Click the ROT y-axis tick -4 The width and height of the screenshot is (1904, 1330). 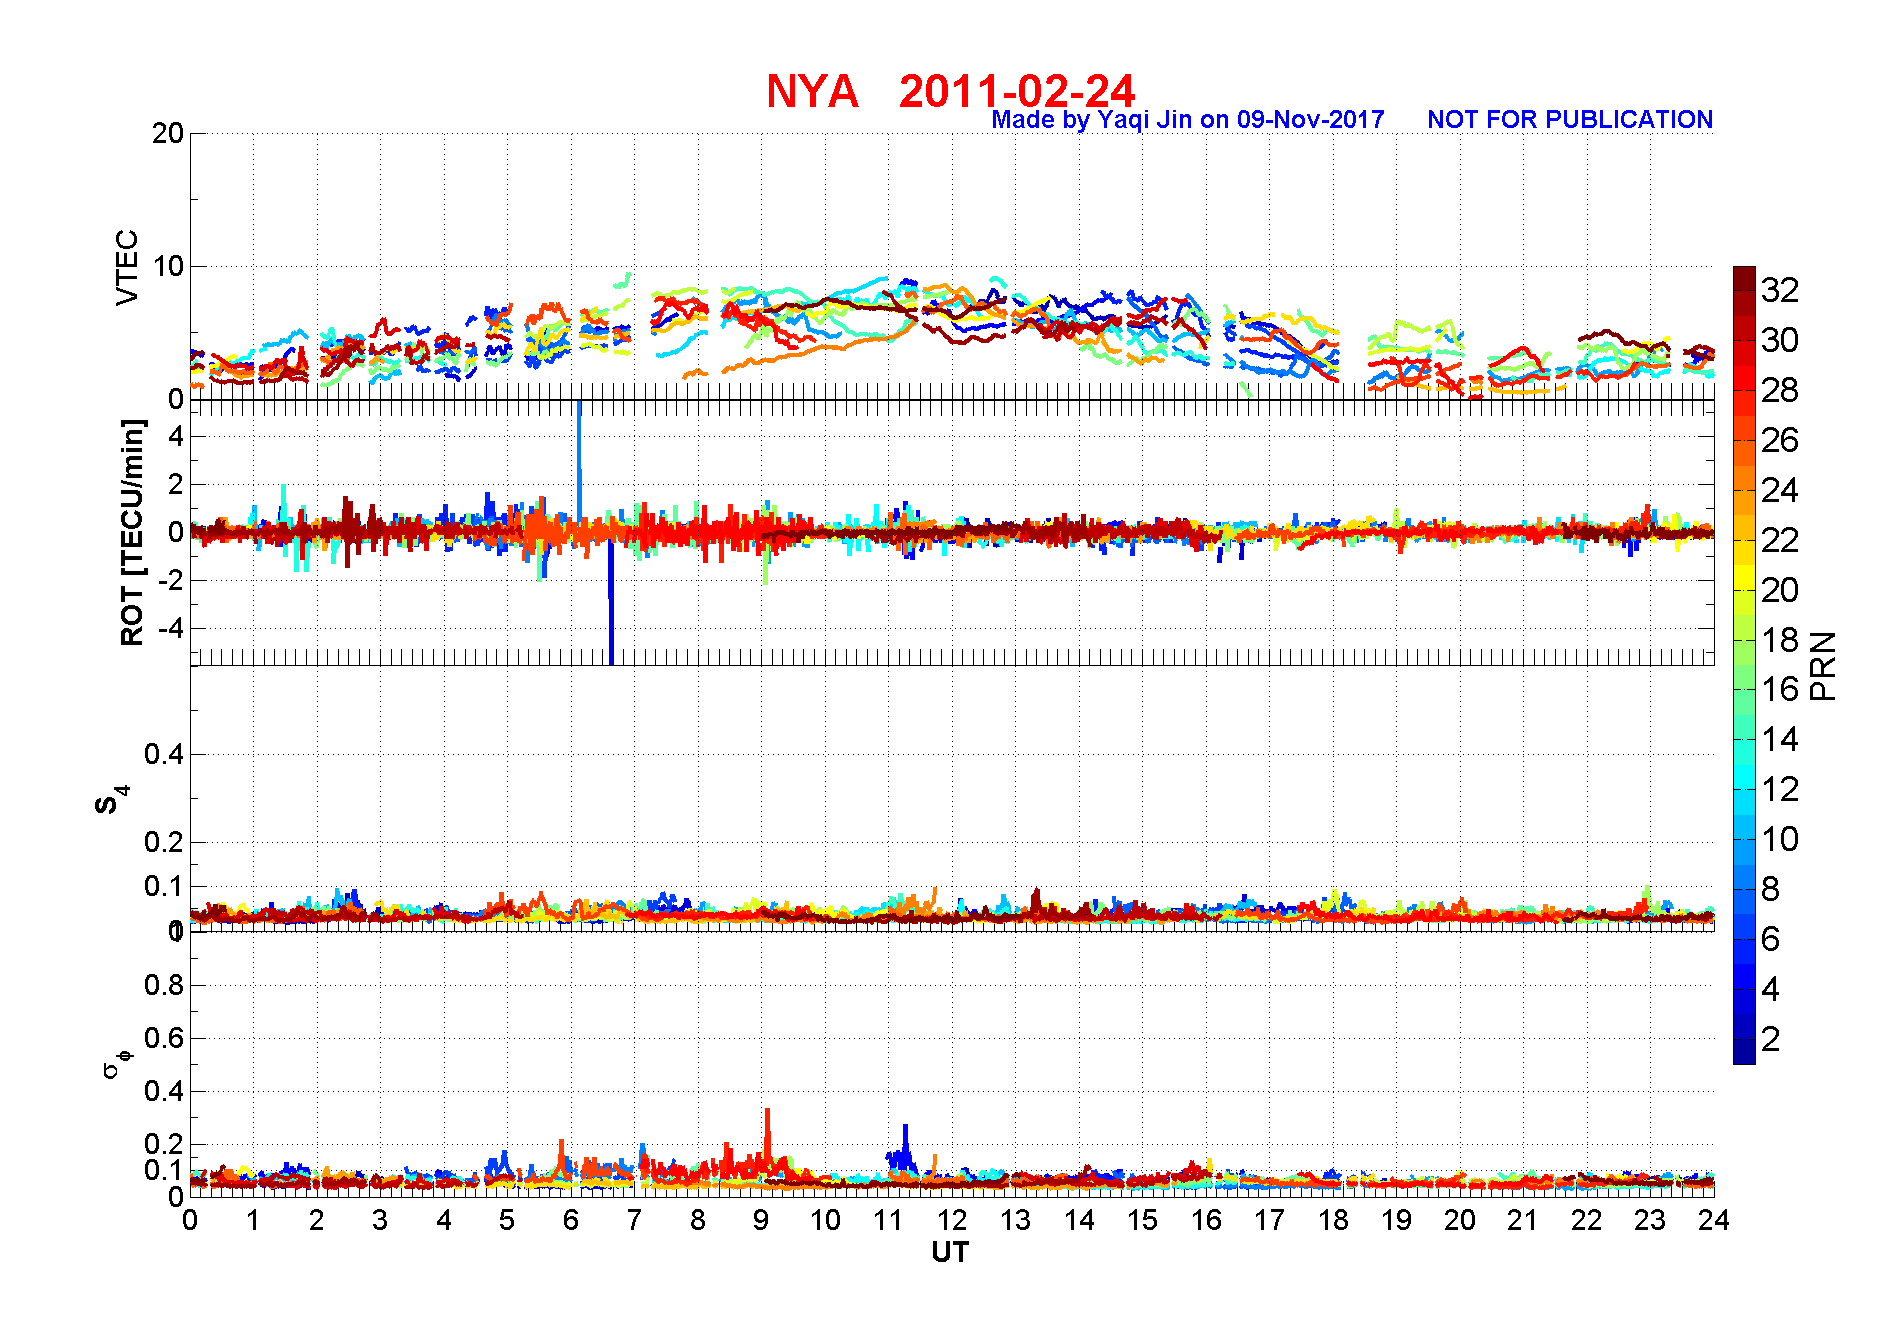pyautogui.click(x=172, y=629)
